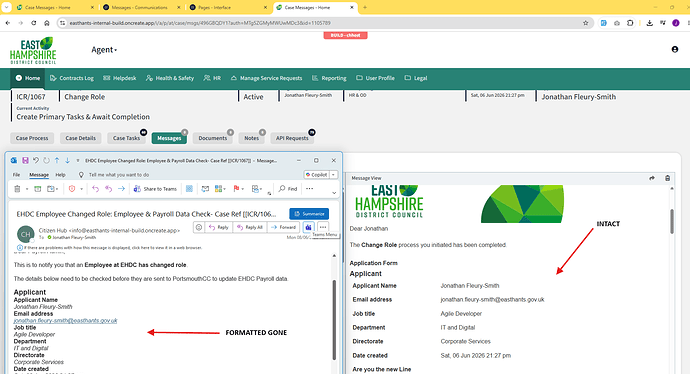This screenshot has width=690, height=374.
Task: Click the view in web browser info bar
Action: (x=110, y=248)
